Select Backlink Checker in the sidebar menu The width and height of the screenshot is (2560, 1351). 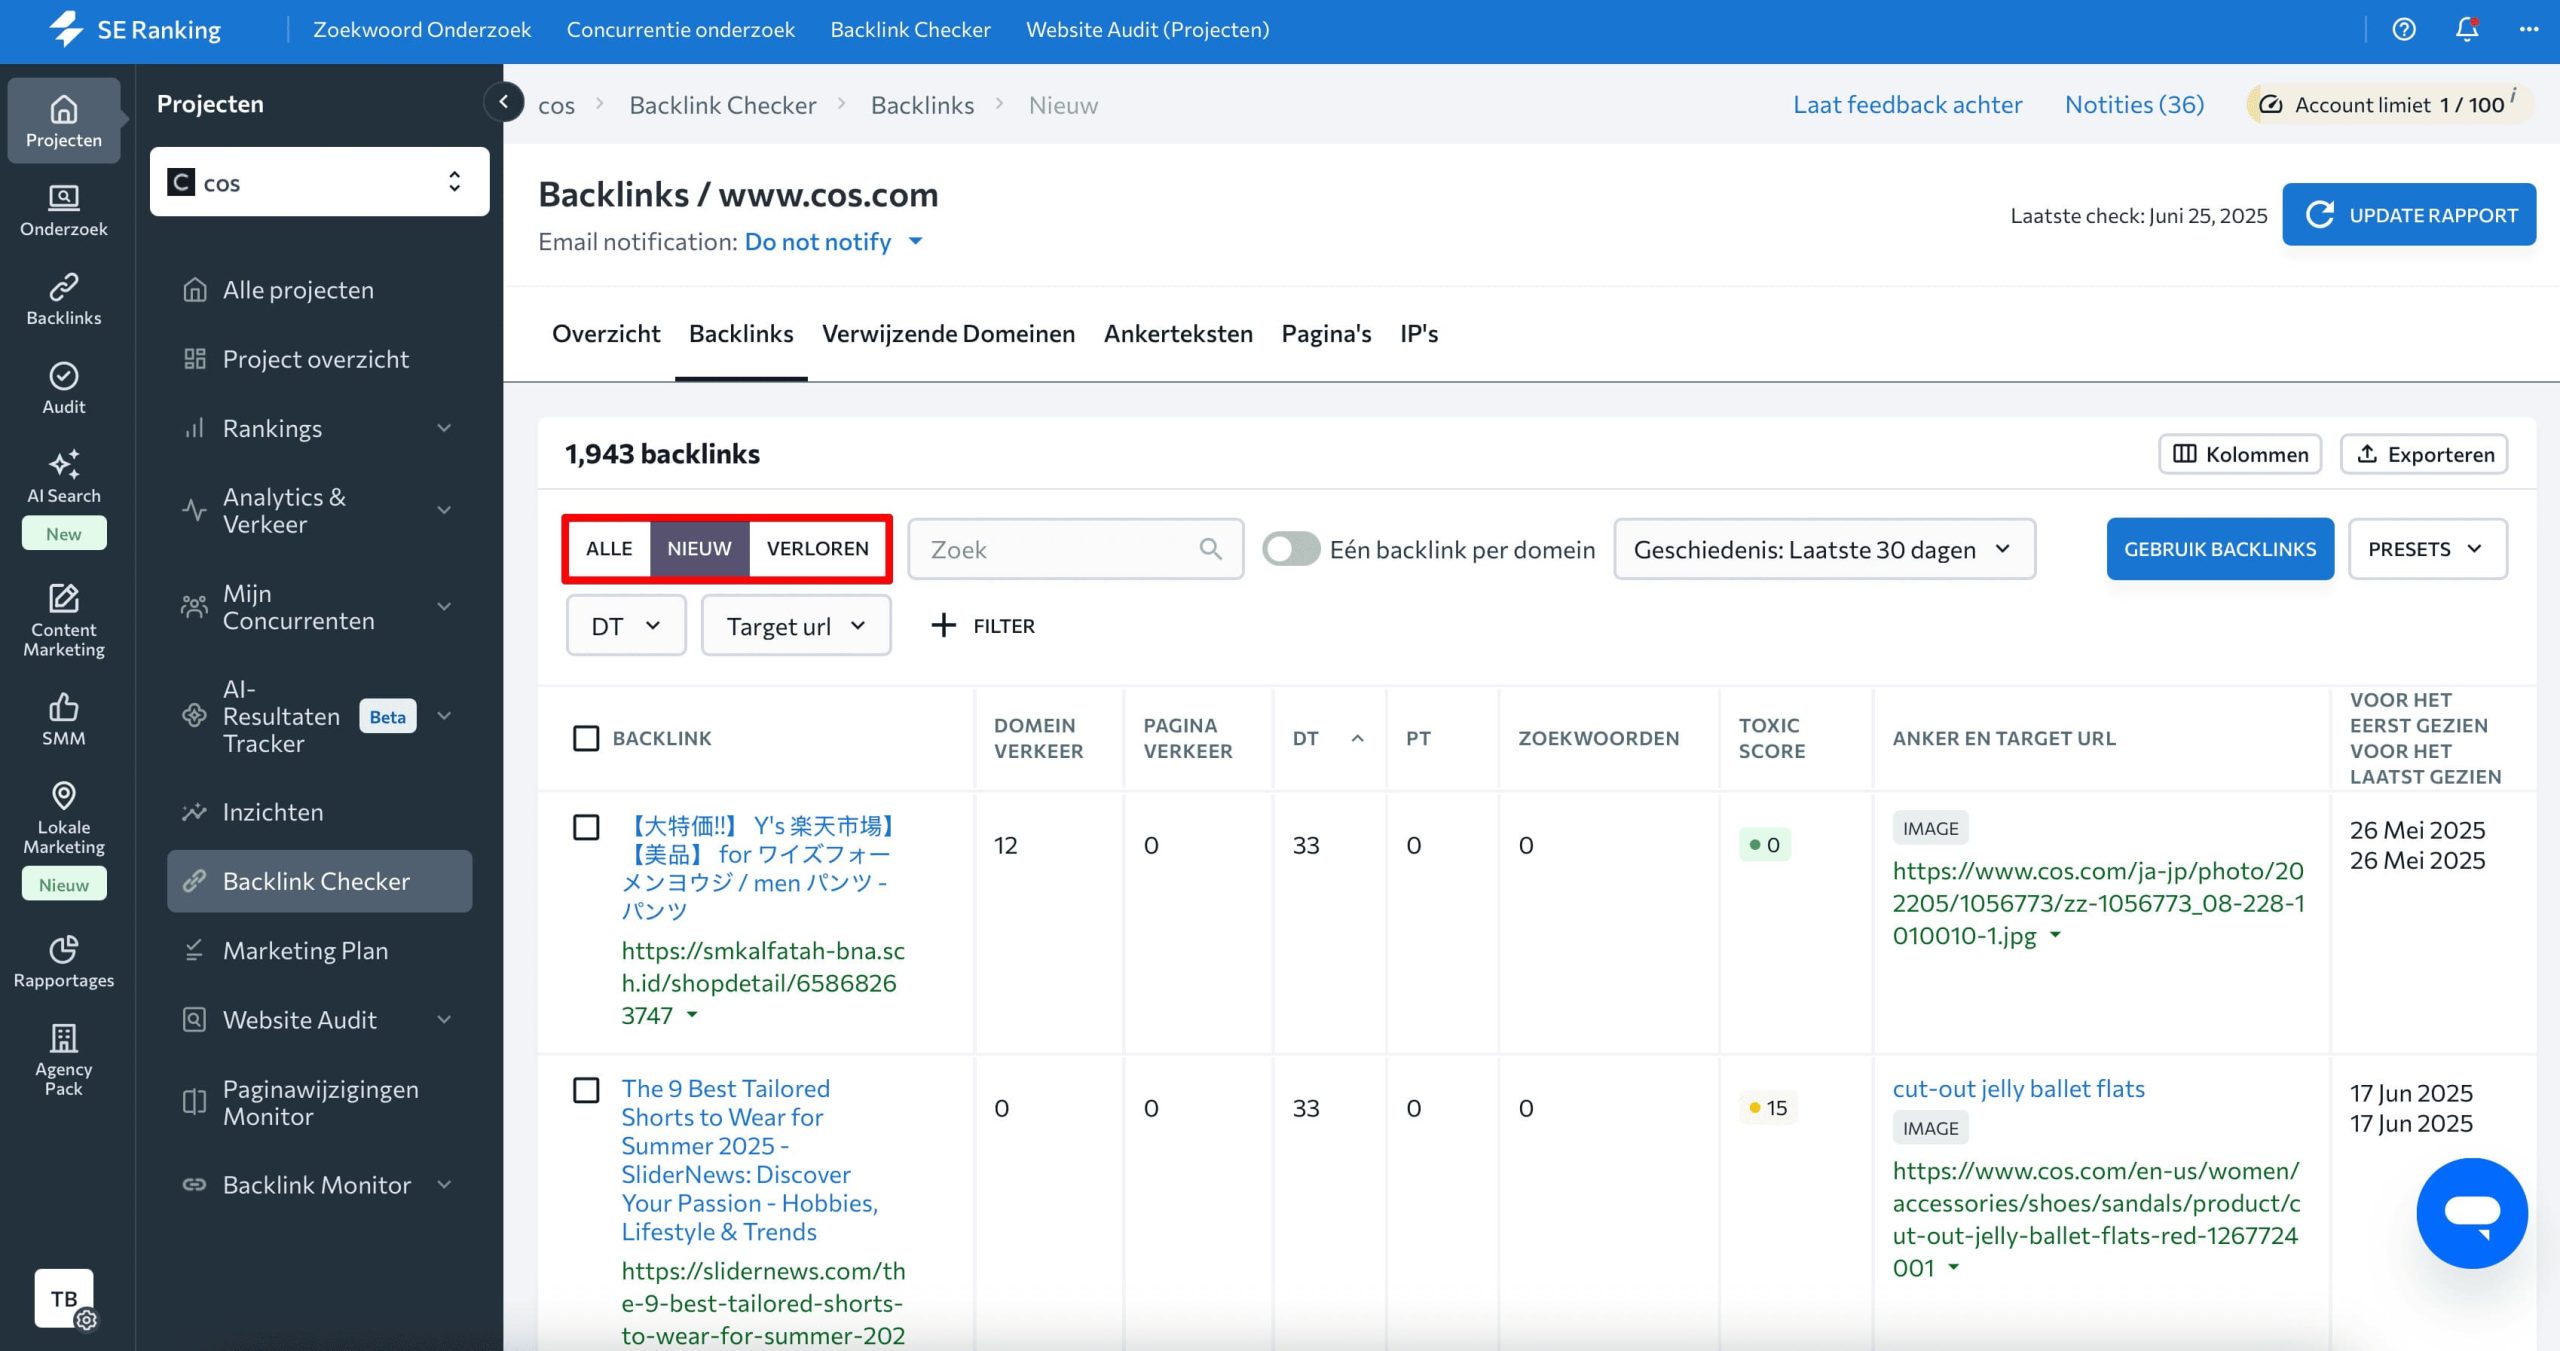tap(320, 881)
